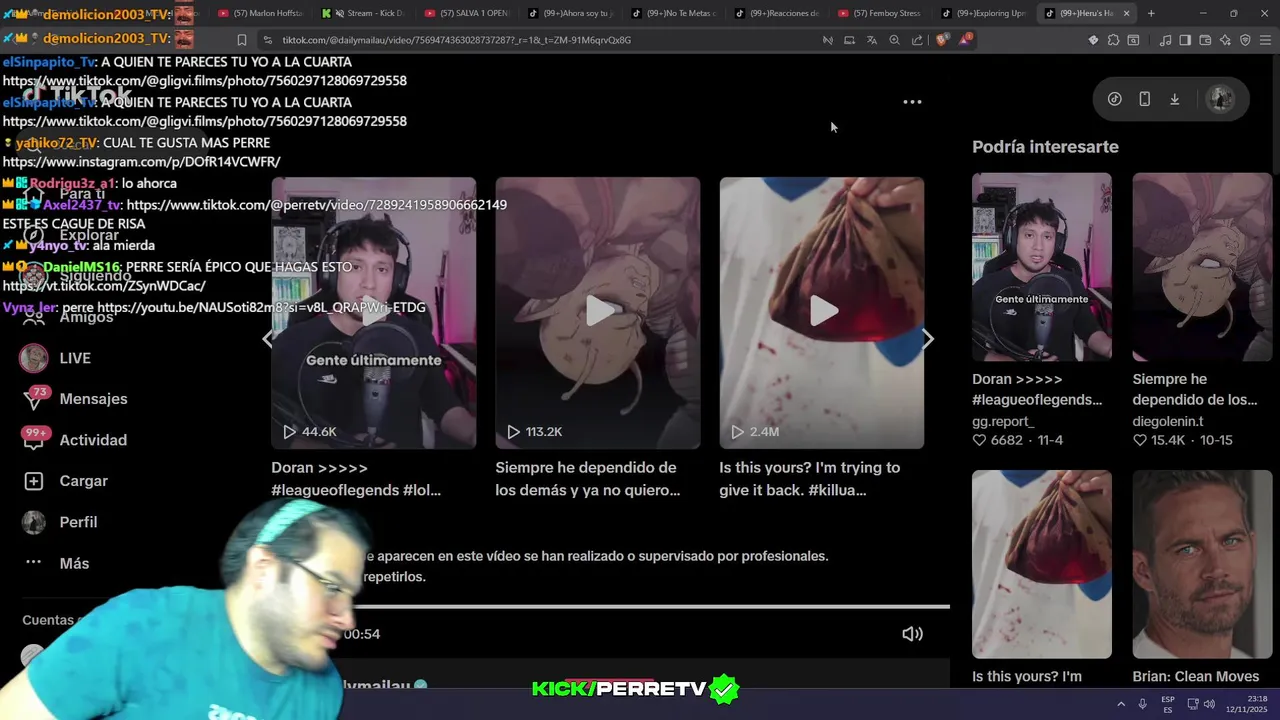Viewport: 1280px width, 720px height.
Task: Click the taskbar volume speaker icon
Action: (x=1210, y=703)
